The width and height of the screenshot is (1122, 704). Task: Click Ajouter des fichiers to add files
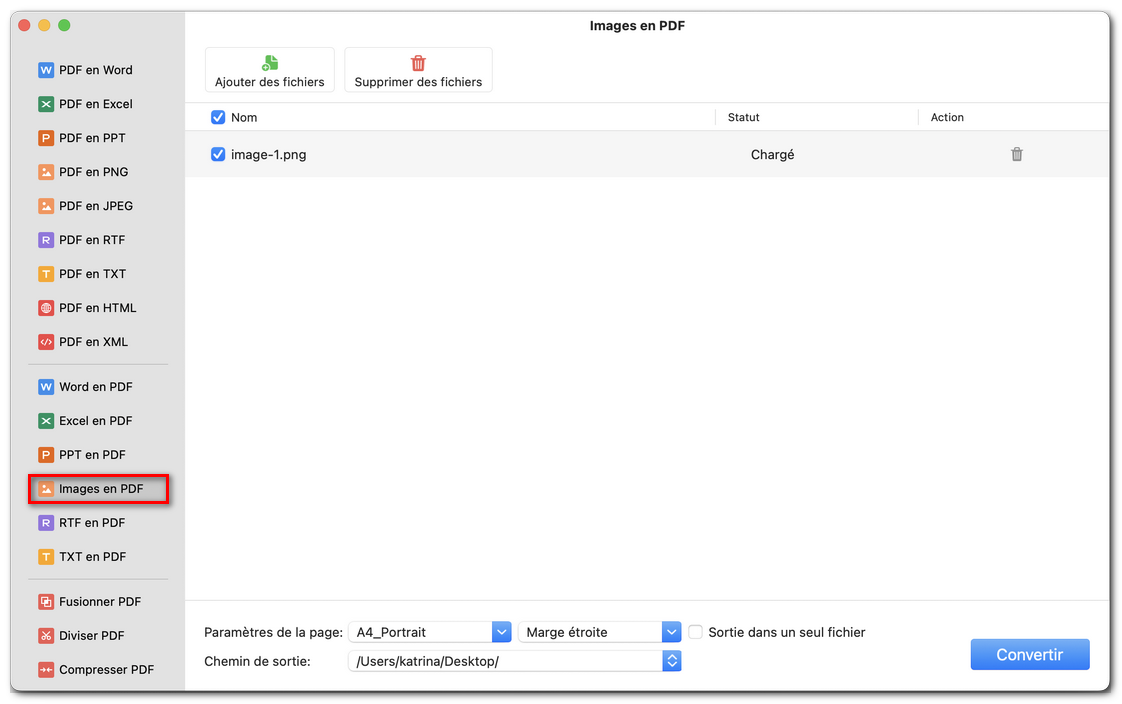[269, 70]
